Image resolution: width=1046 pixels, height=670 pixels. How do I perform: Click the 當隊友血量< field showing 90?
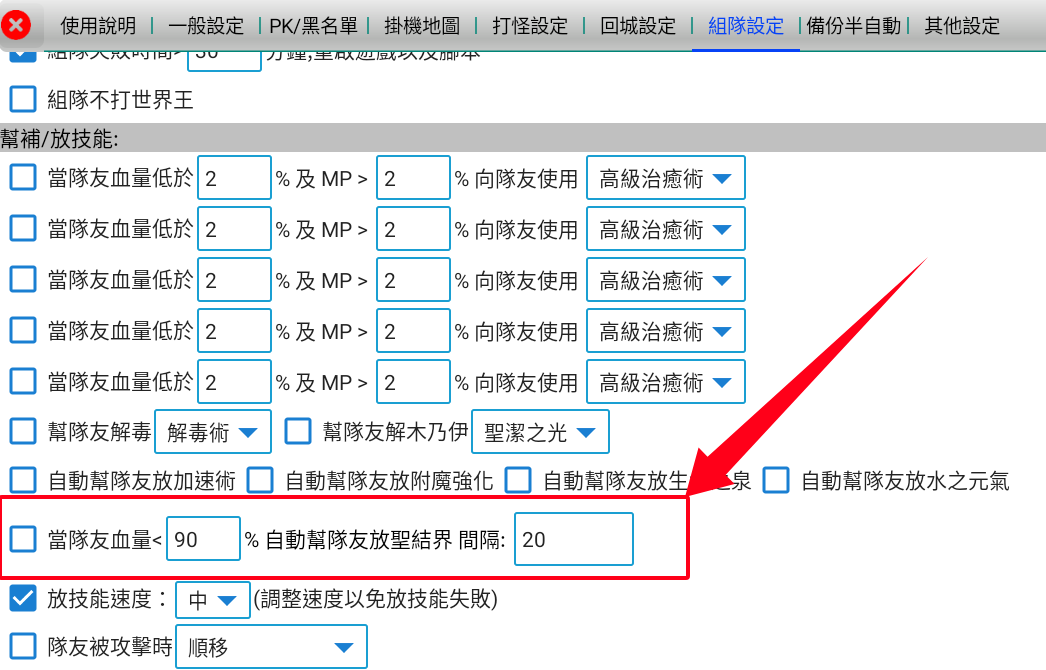[x=203, y=540]
